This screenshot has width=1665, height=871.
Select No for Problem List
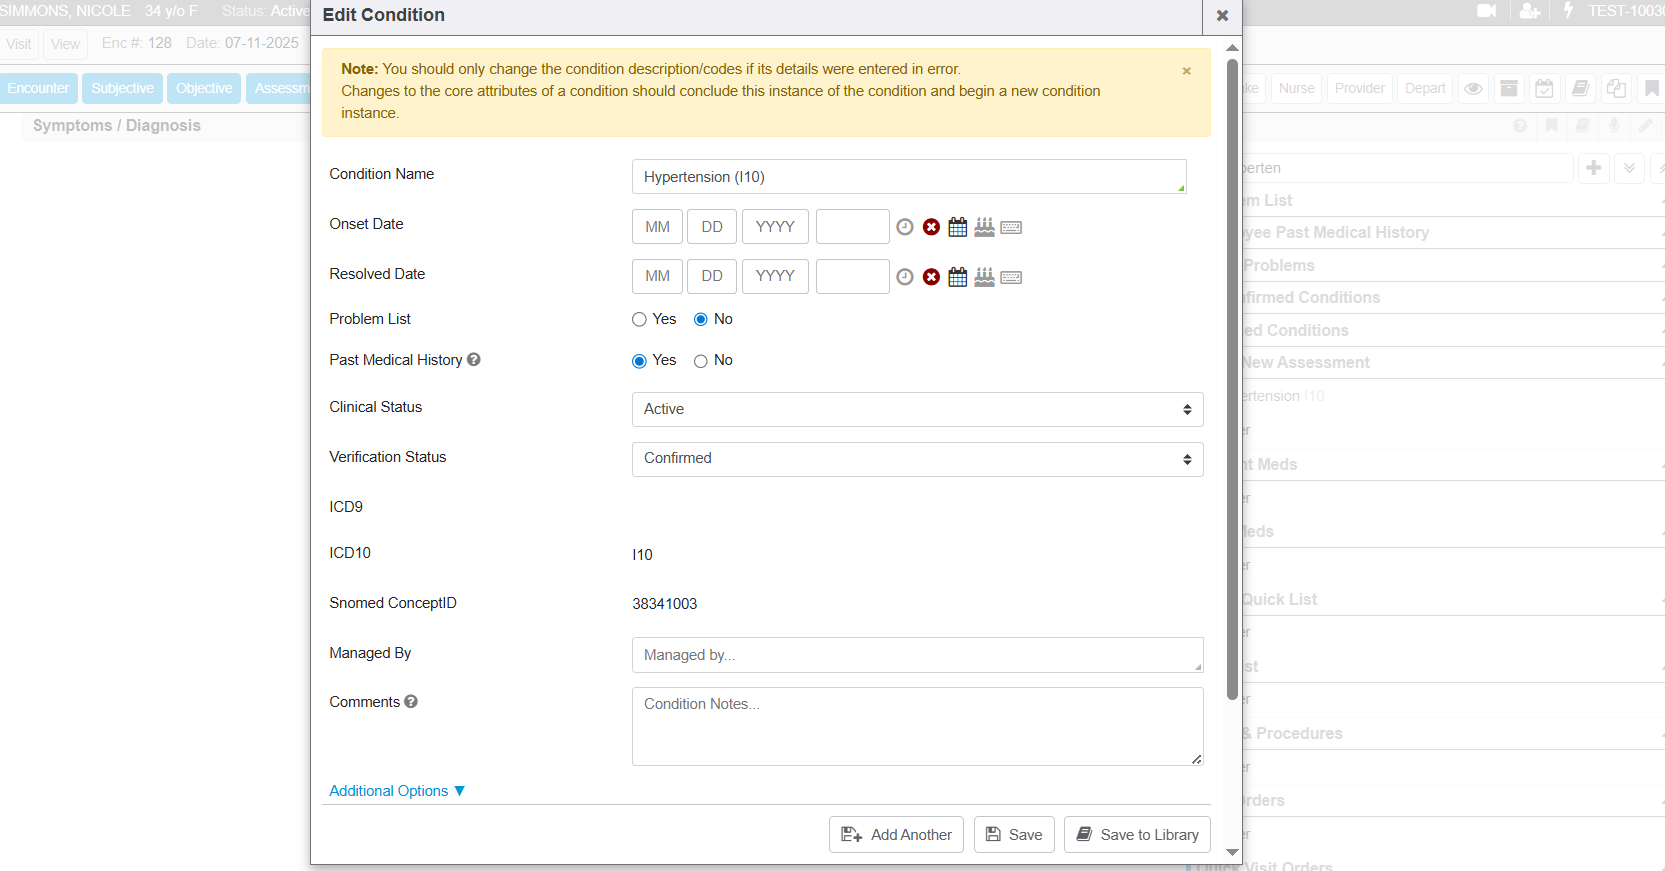click(701, 320)
